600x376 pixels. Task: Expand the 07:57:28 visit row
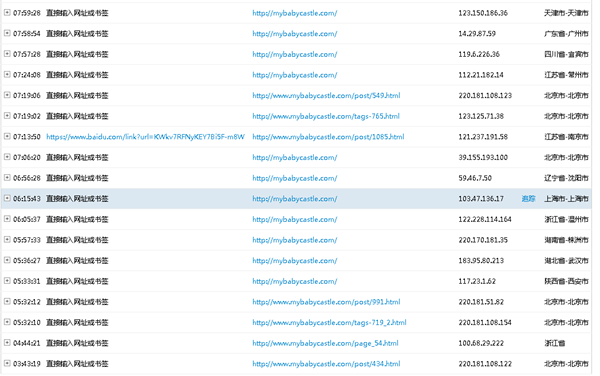(x=7, y=54)
